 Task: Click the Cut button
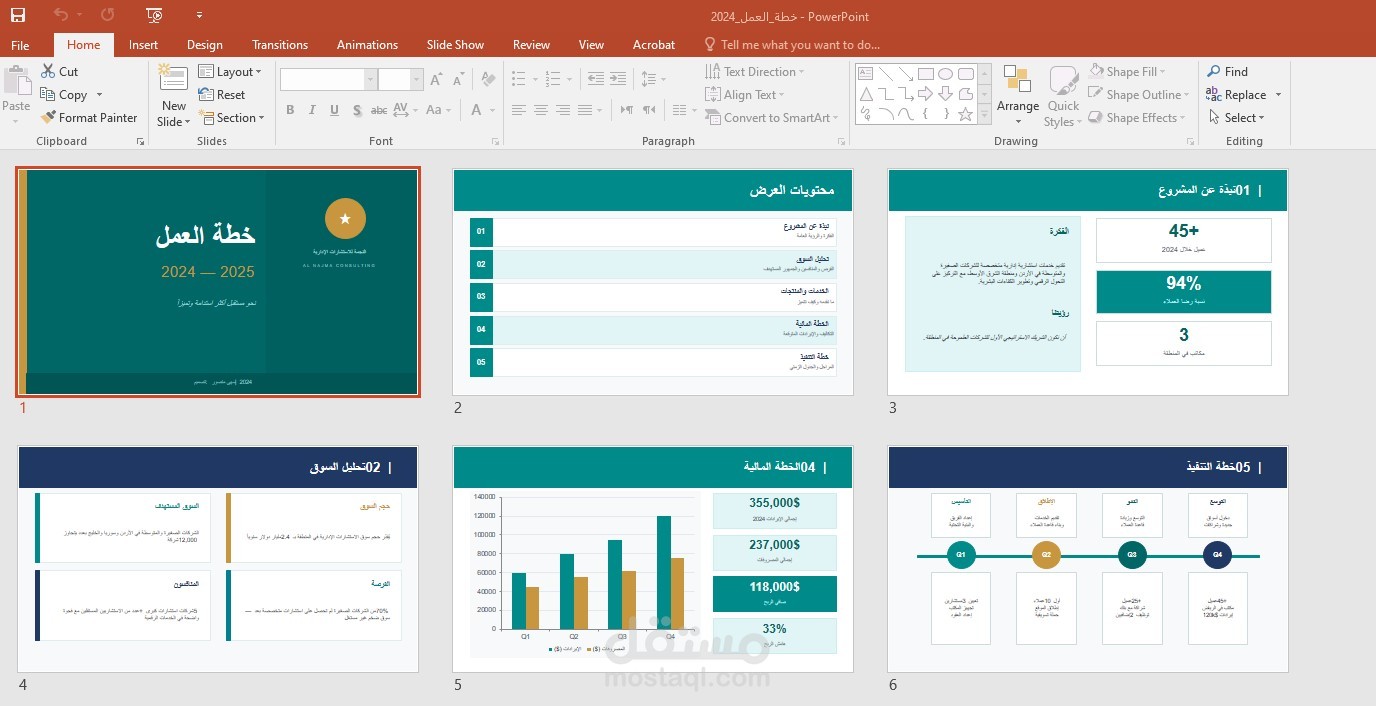[60, 72]
